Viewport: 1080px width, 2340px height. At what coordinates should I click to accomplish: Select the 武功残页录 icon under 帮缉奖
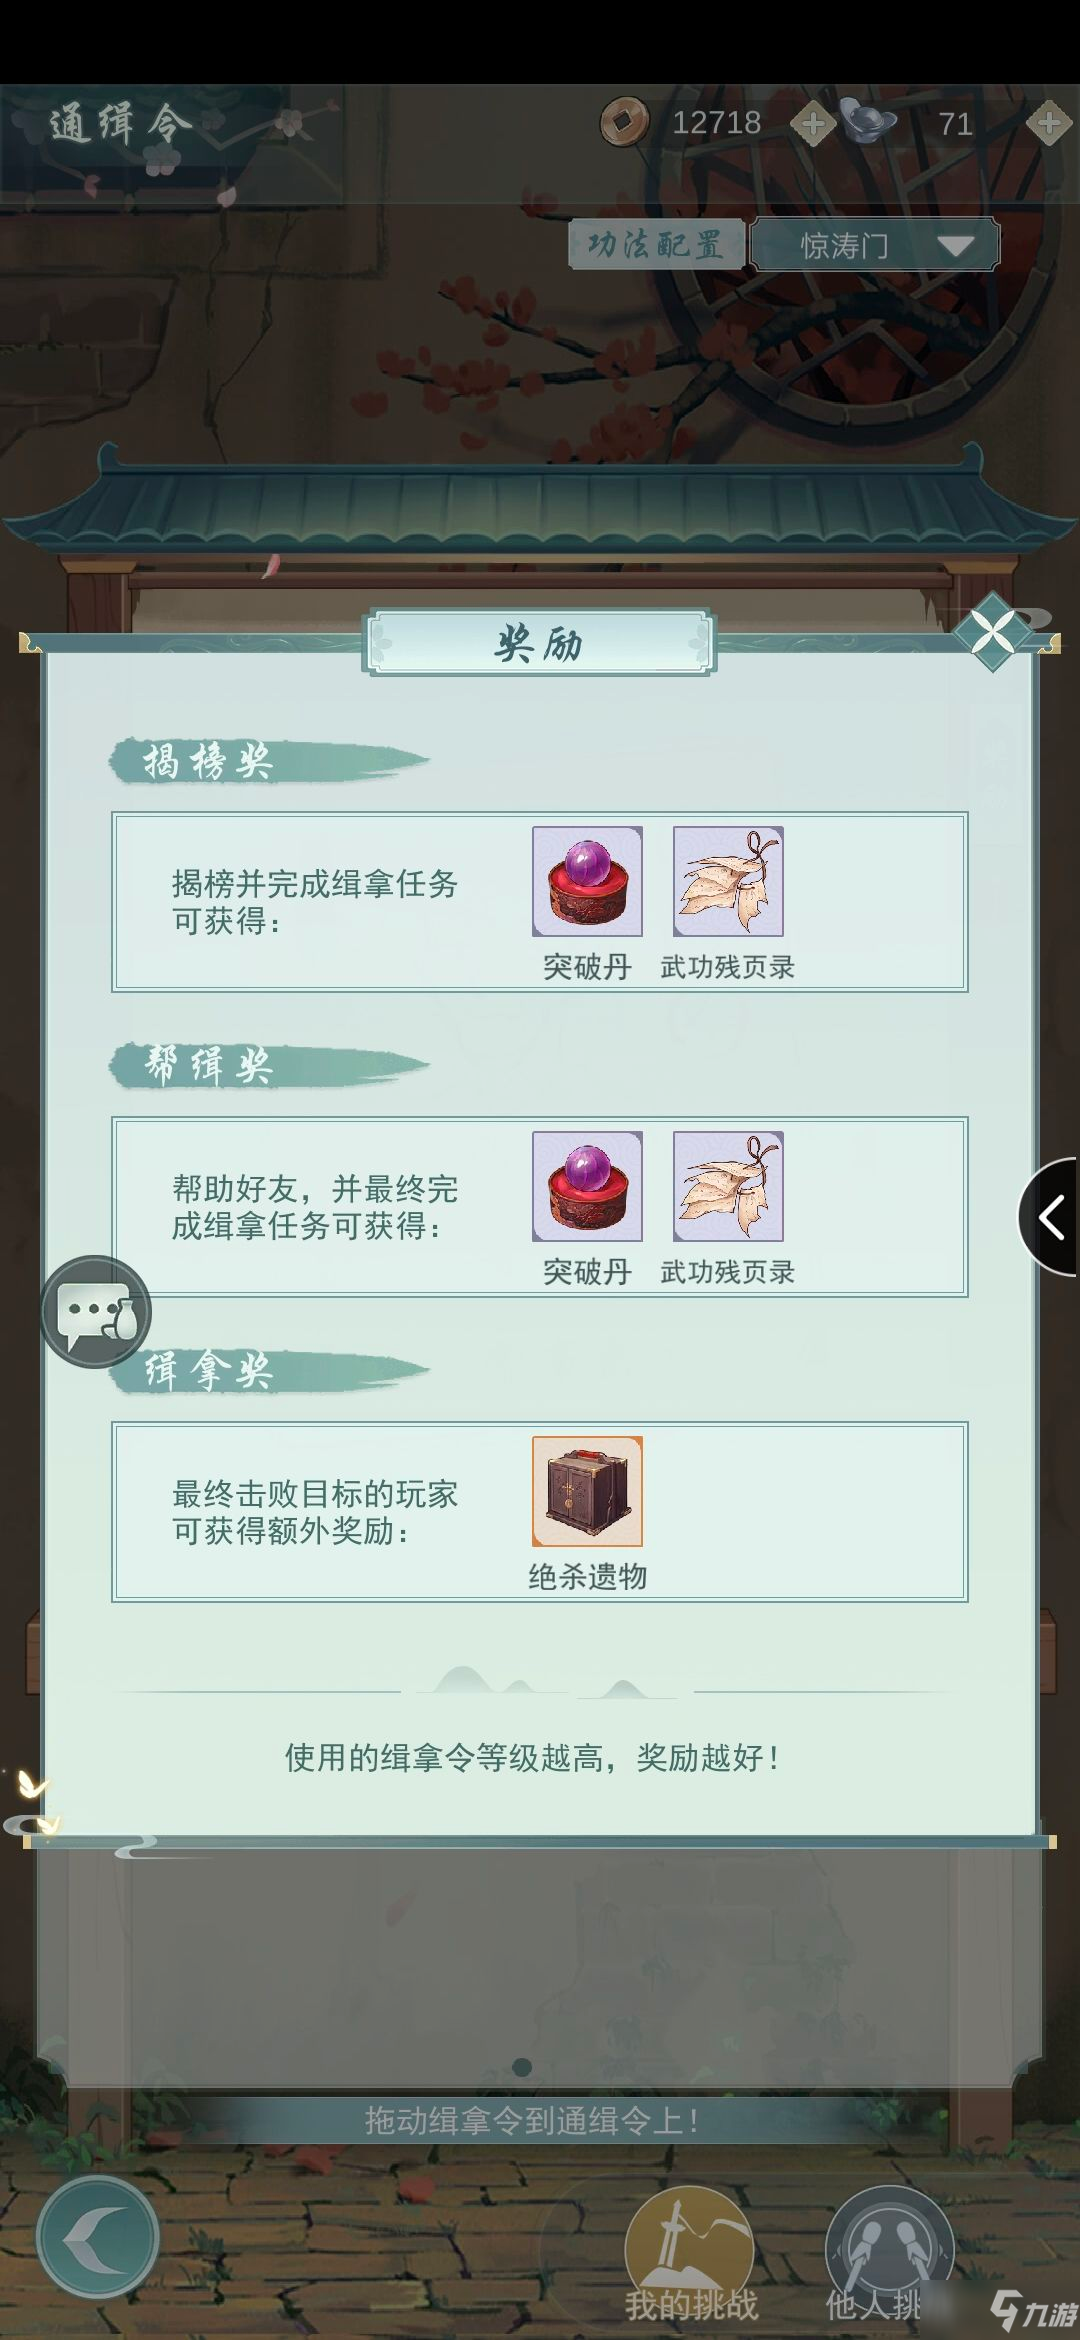[x=728, y=1186]
